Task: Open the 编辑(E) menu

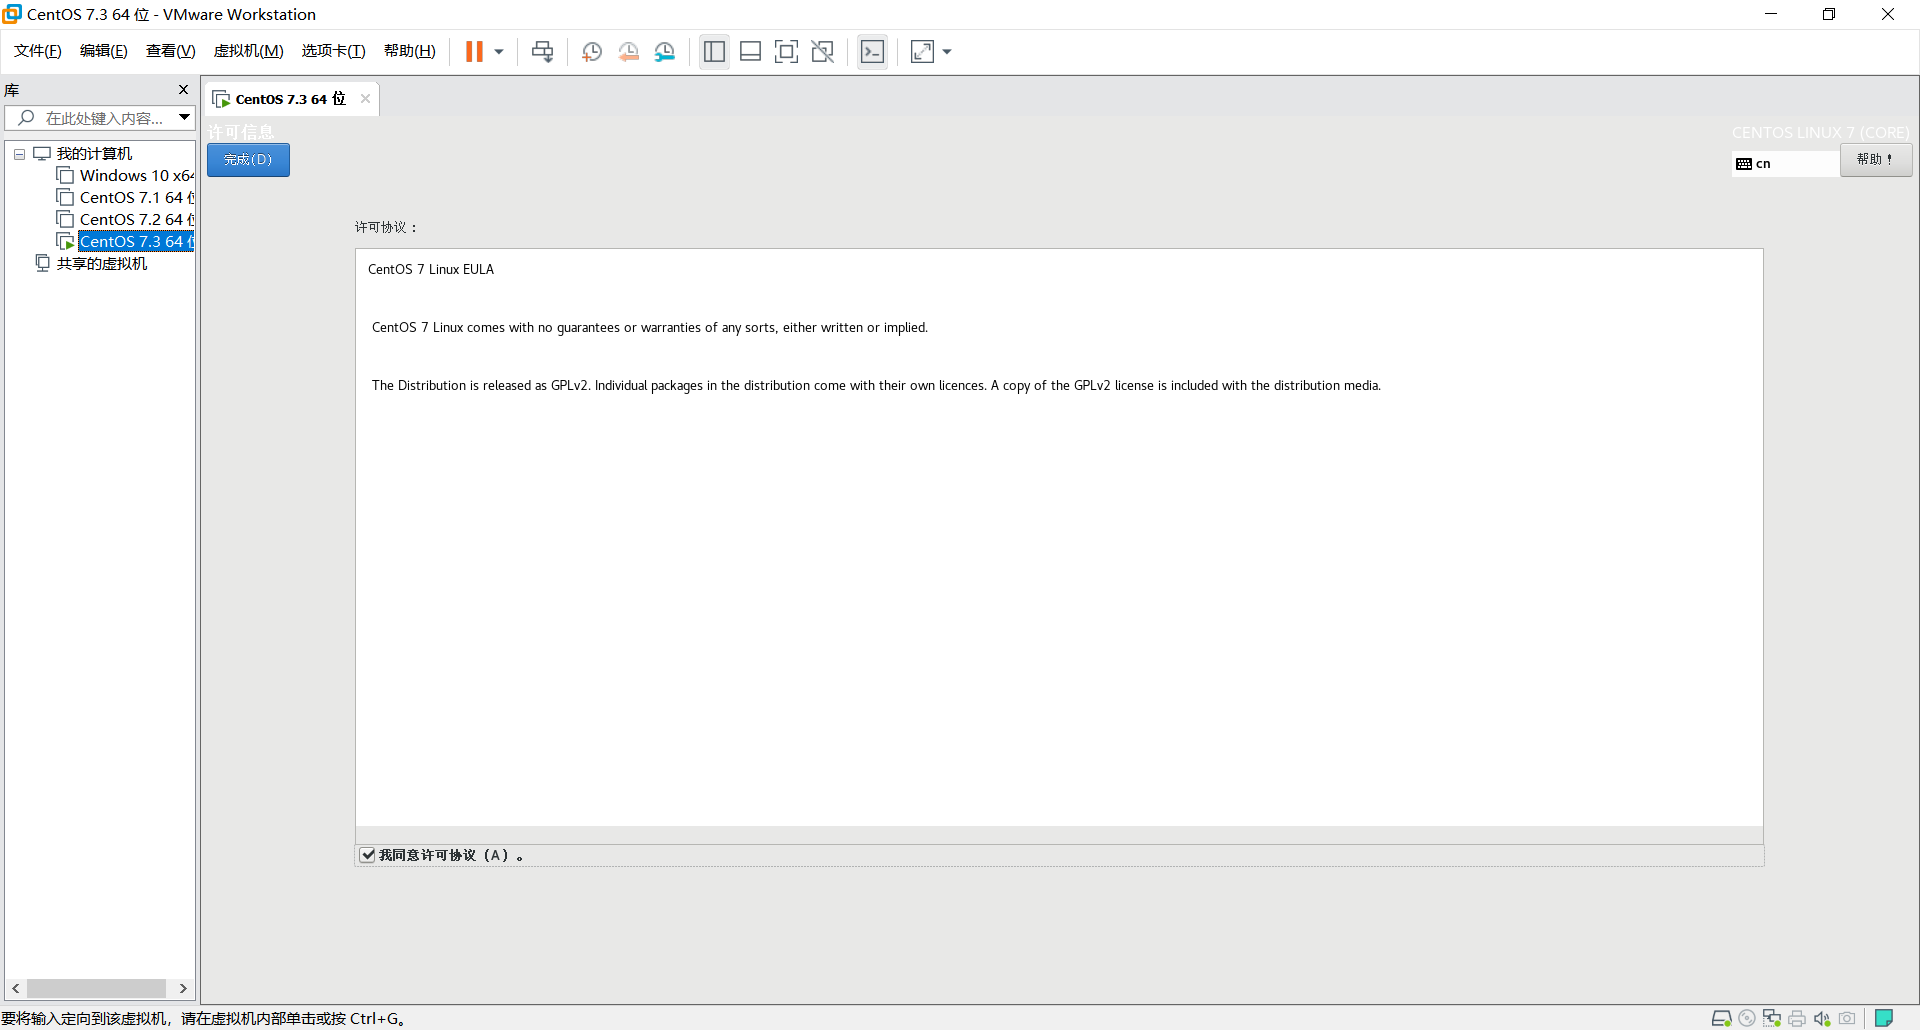Action: [x=104, y=51]
